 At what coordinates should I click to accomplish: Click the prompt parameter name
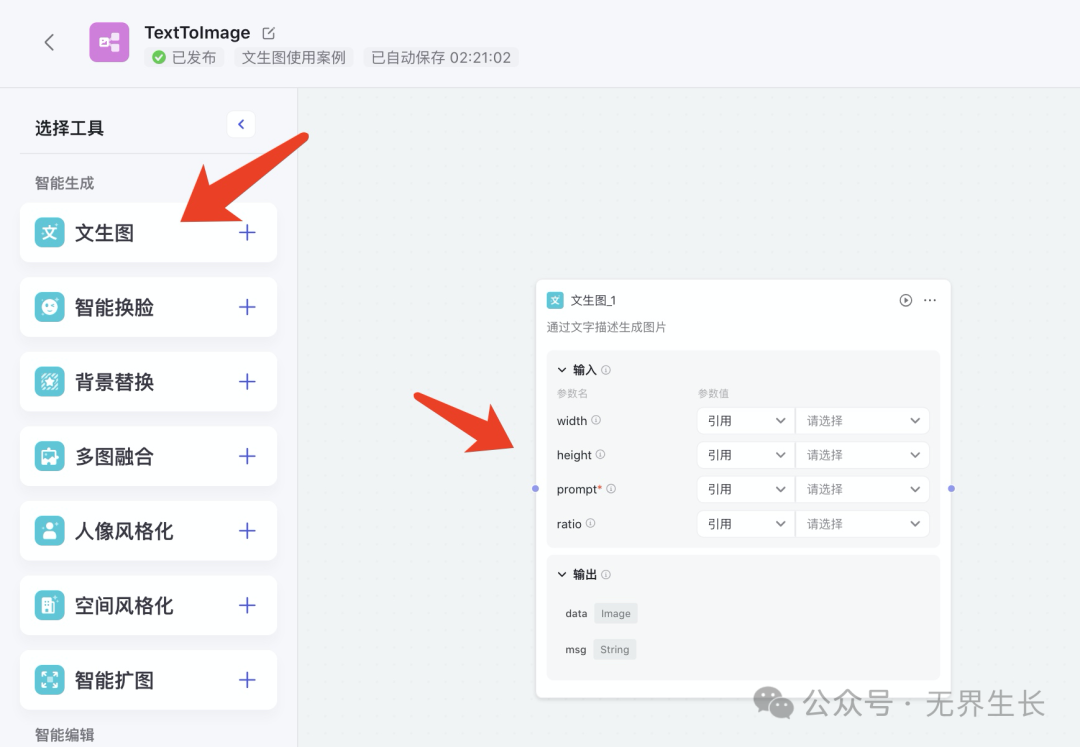pyautogui.click(x=577, y=490)
